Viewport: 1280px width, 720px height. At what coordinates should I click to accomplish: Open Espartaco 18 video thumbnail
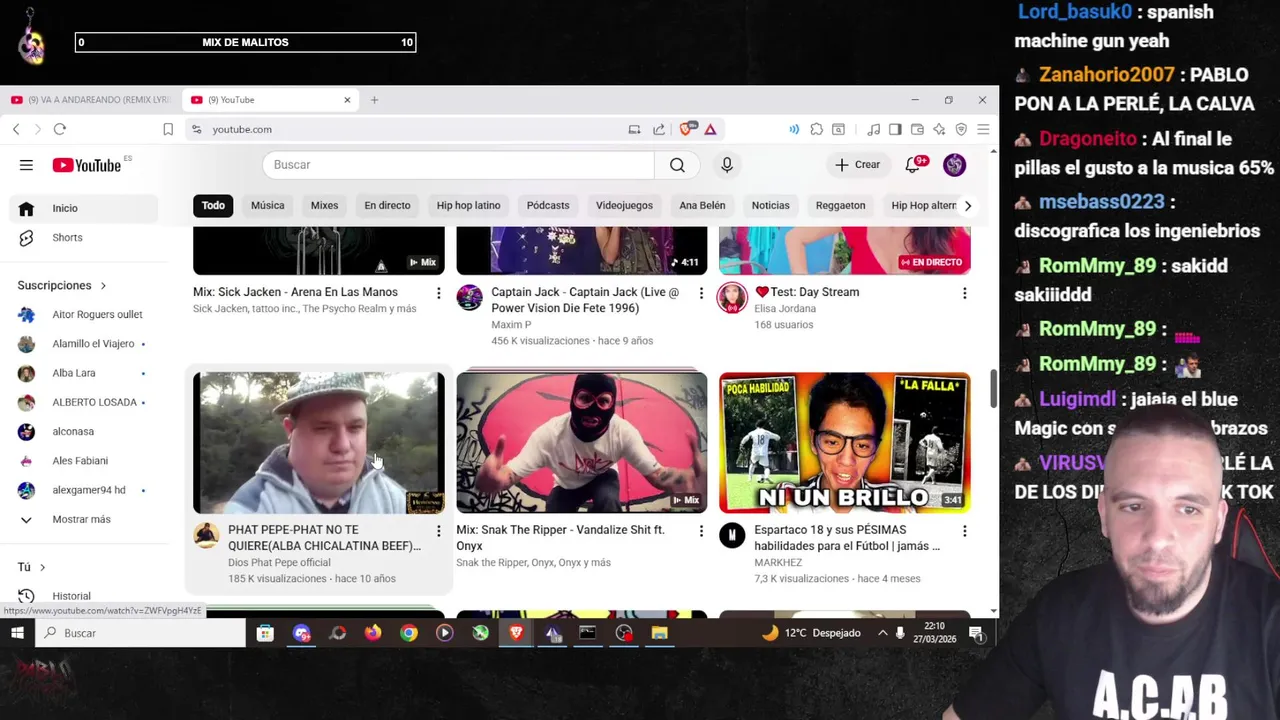[845, 443]
